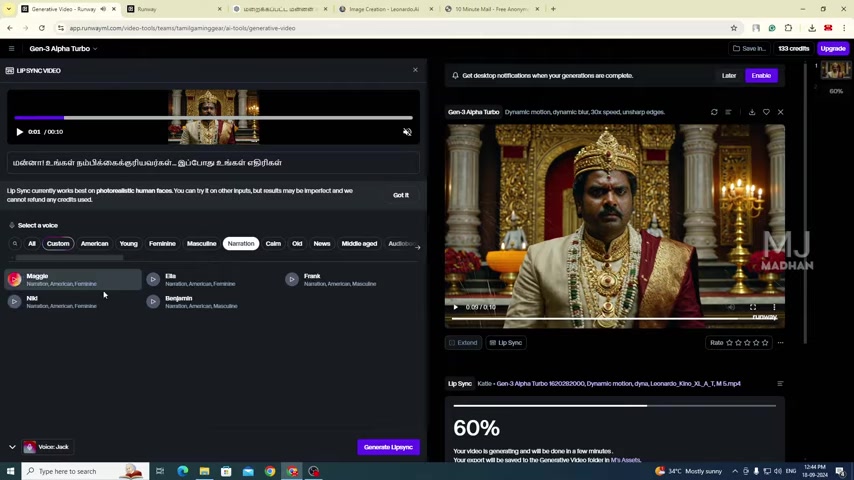The height and width of the screenshot is (480, 854).
Task: Filter voices by Old
Action: (297, 244)
